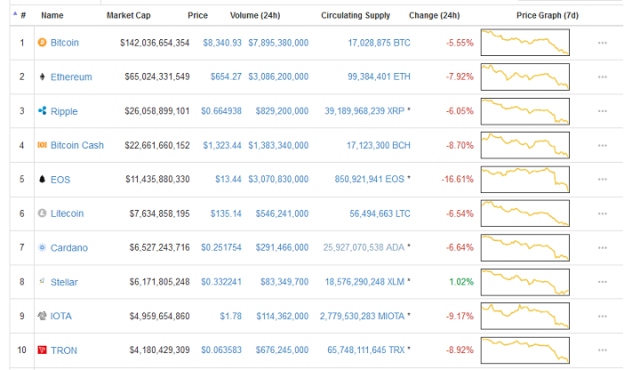Open the Ethereum name link
This screenshot has height=370, width=640.
pyautogui.click(x=71, y=77)
